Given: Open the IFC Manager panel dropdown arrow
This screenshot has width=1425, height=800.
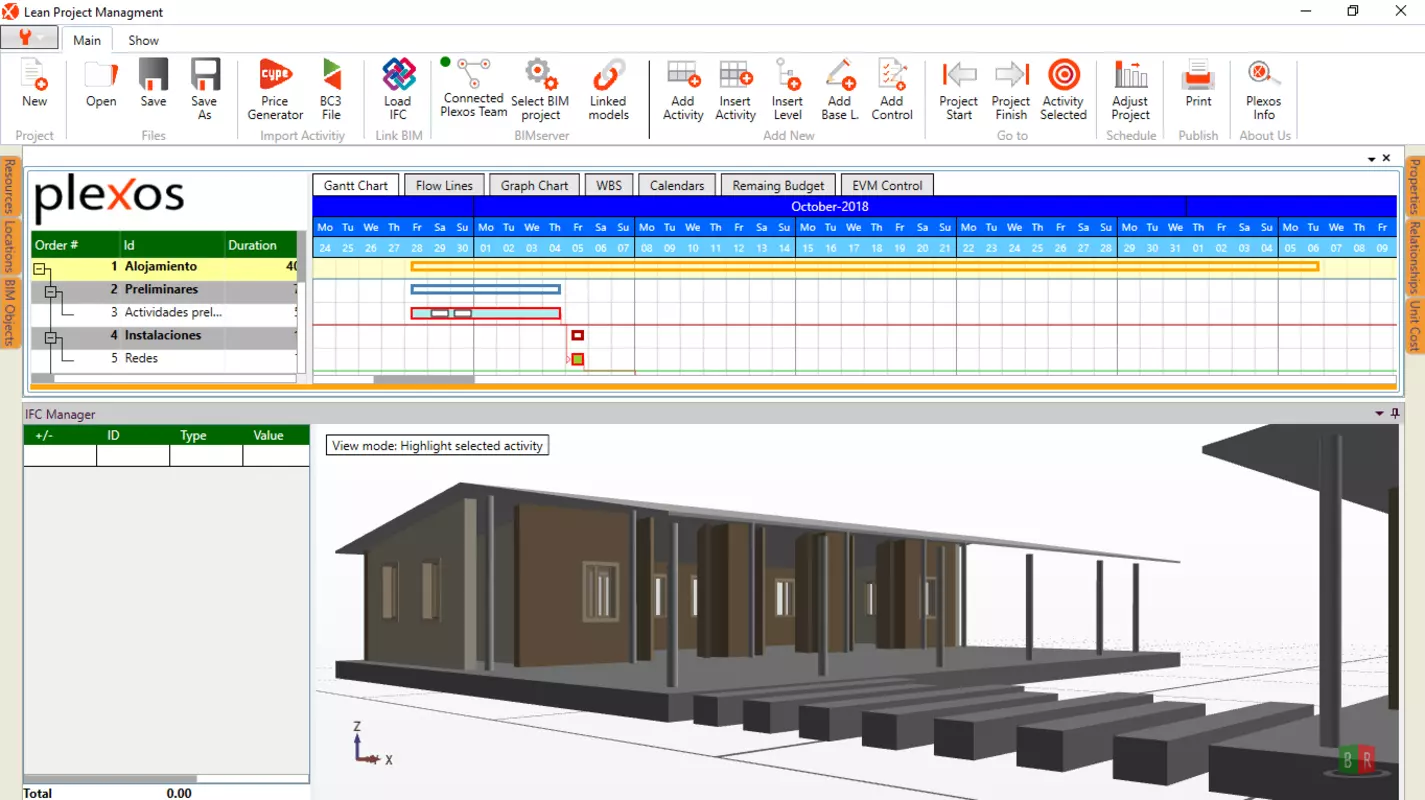Looking at the screenshot, I should [x=1380, y=413].
